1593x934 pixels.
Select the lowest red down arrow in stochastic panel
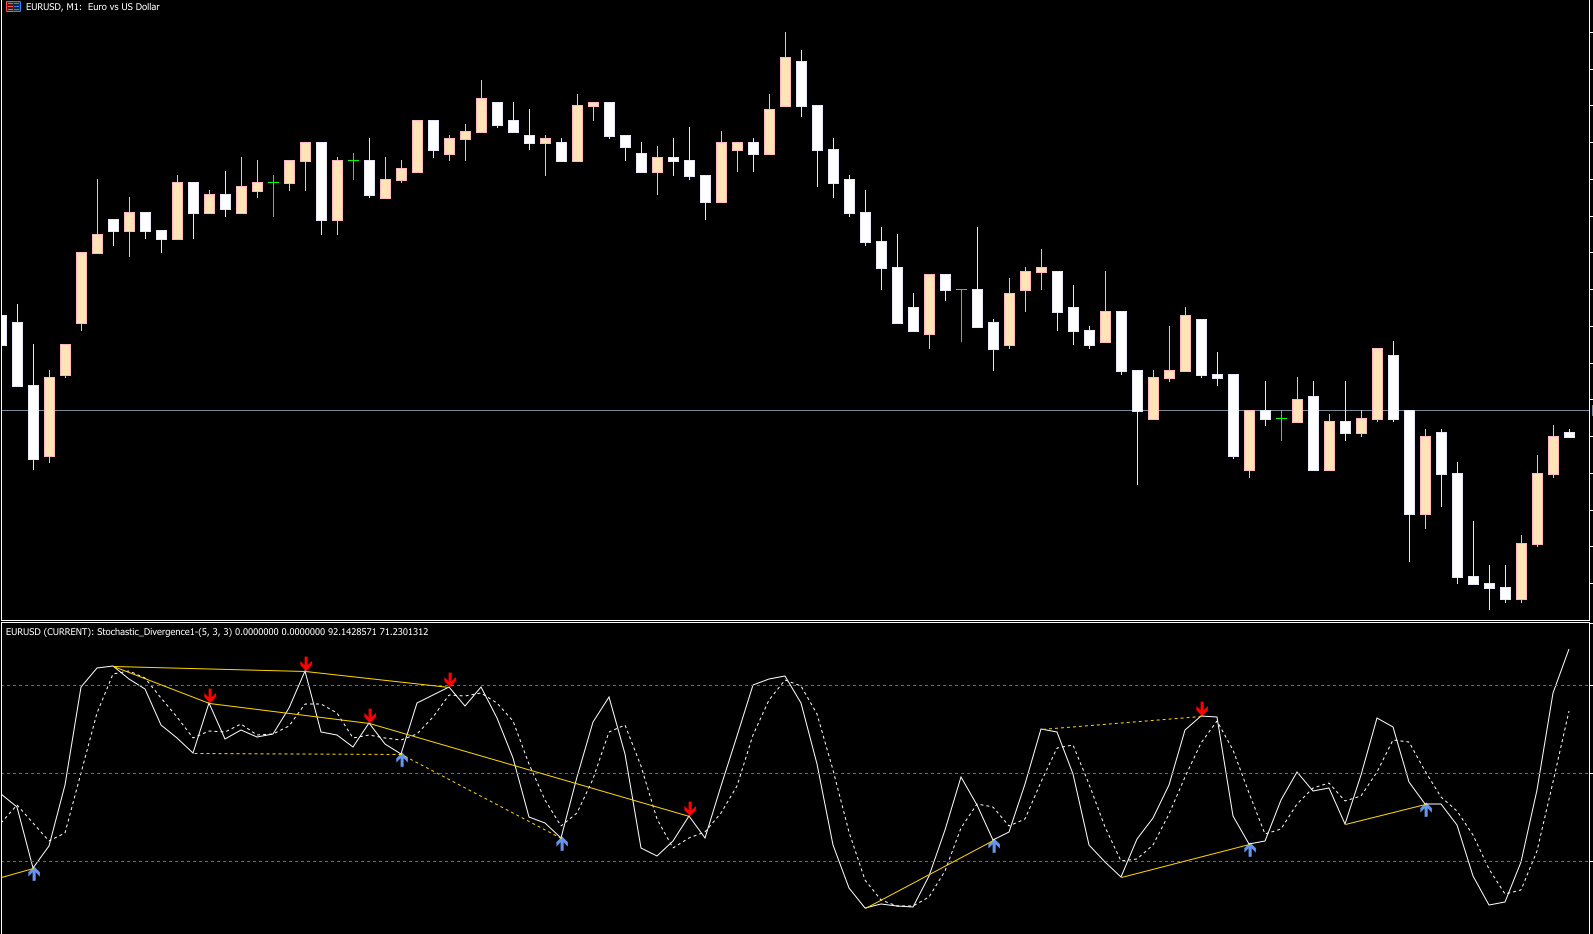click(690, 808)
